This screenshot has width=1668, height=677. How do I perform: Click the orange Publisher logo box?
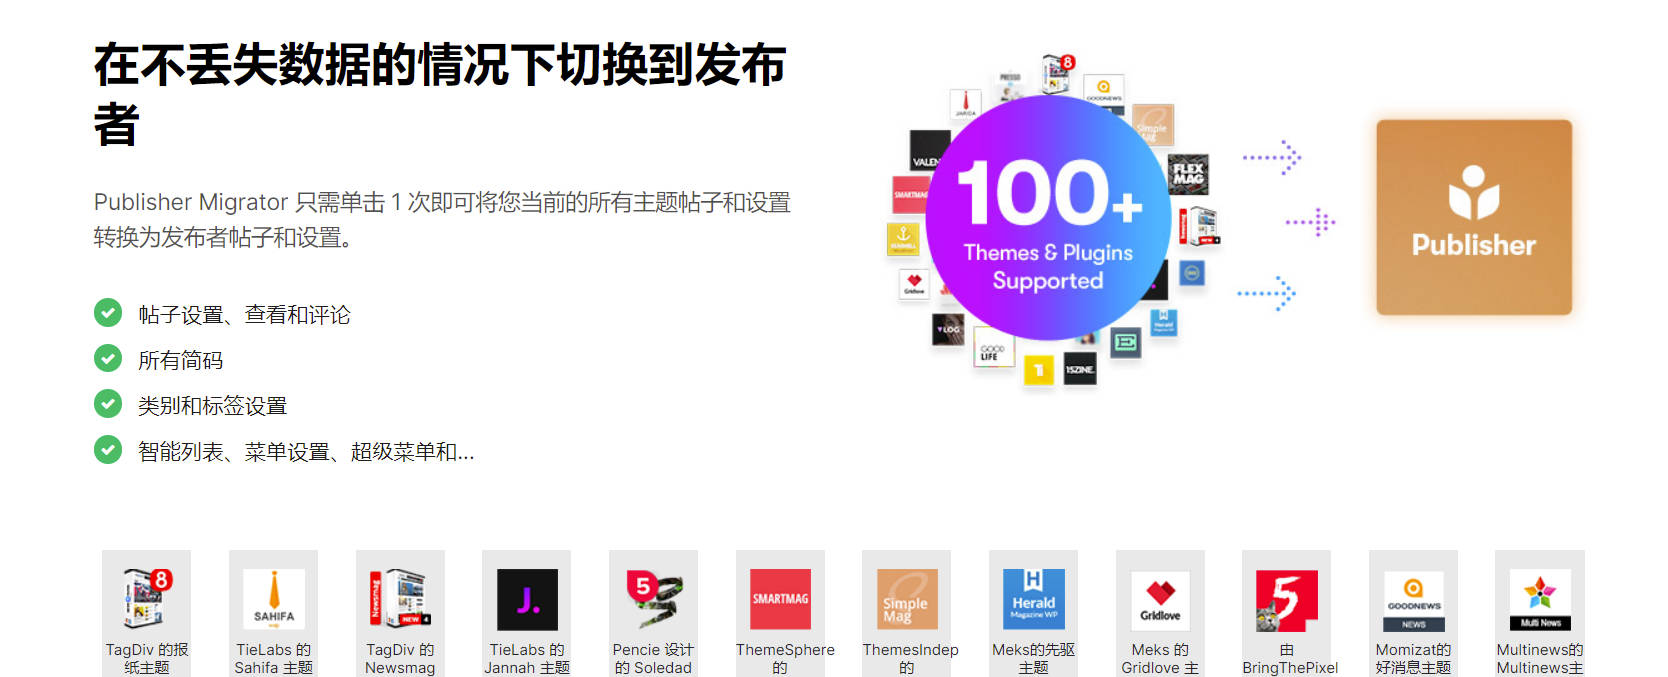[1473, 217]
